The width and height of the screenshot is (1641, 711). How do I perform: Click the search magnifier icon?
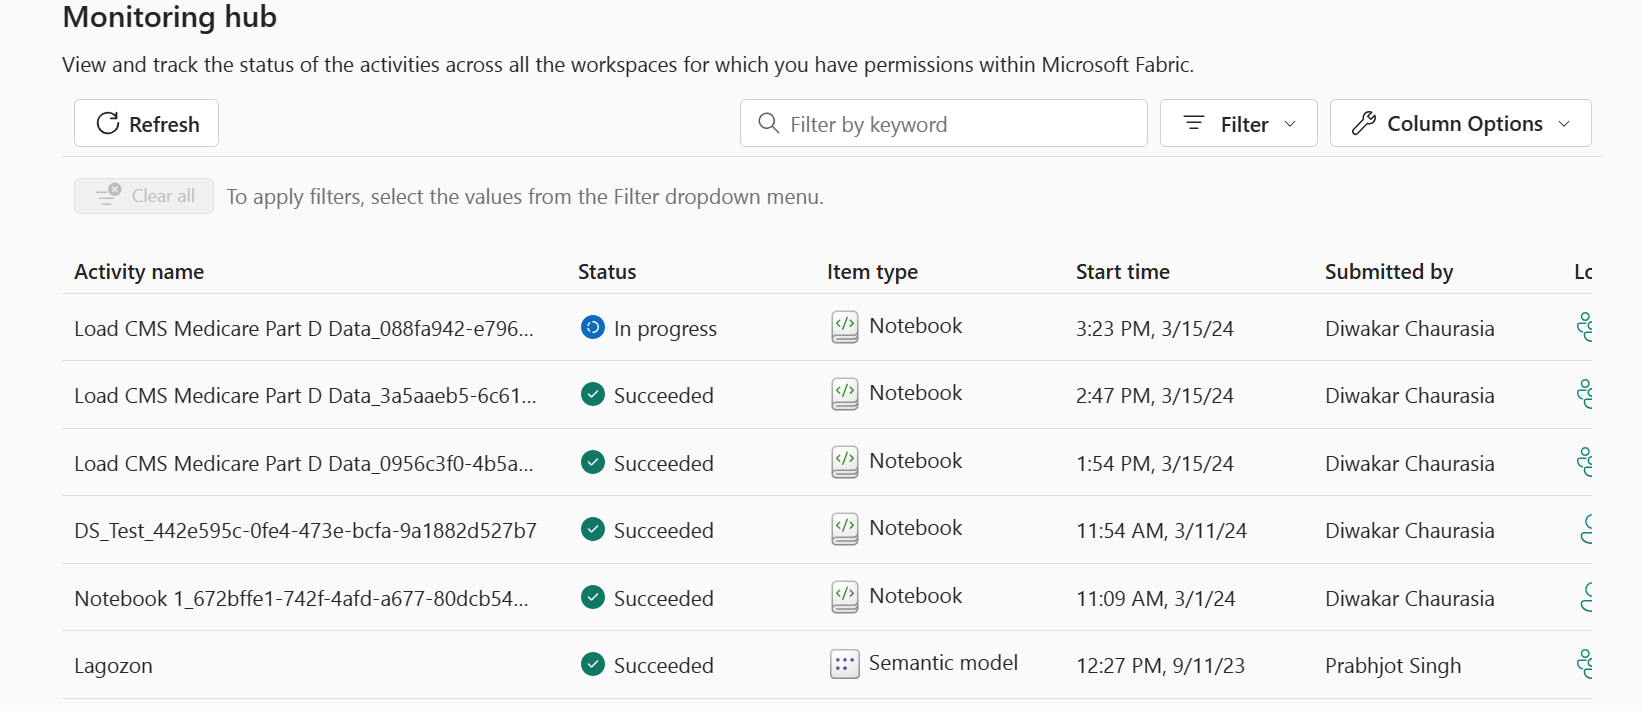coord(768,123)
